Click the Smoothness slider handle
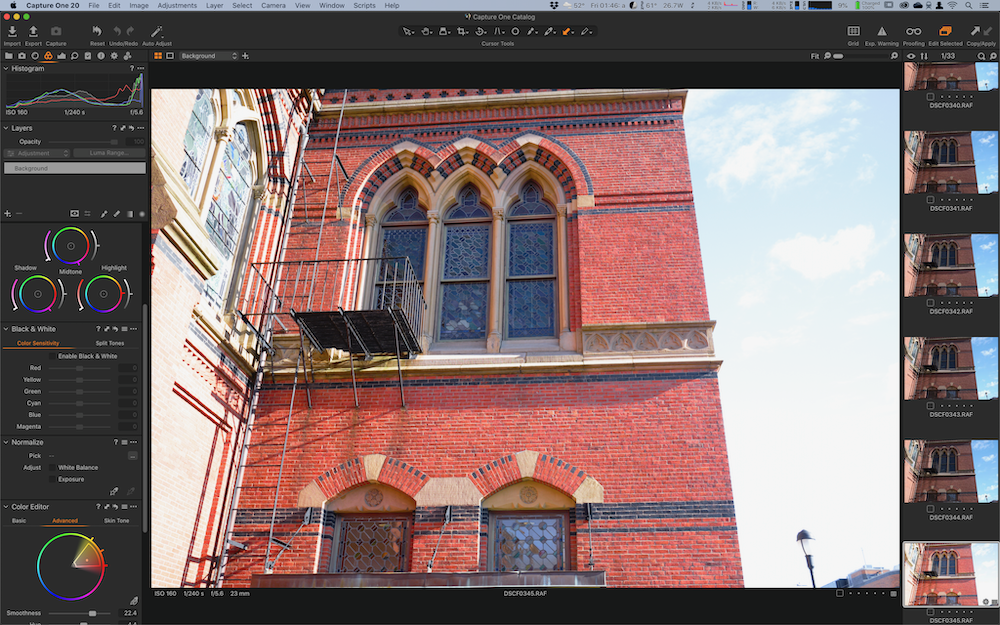1000x625 pixels. click(x=93, y=613)
